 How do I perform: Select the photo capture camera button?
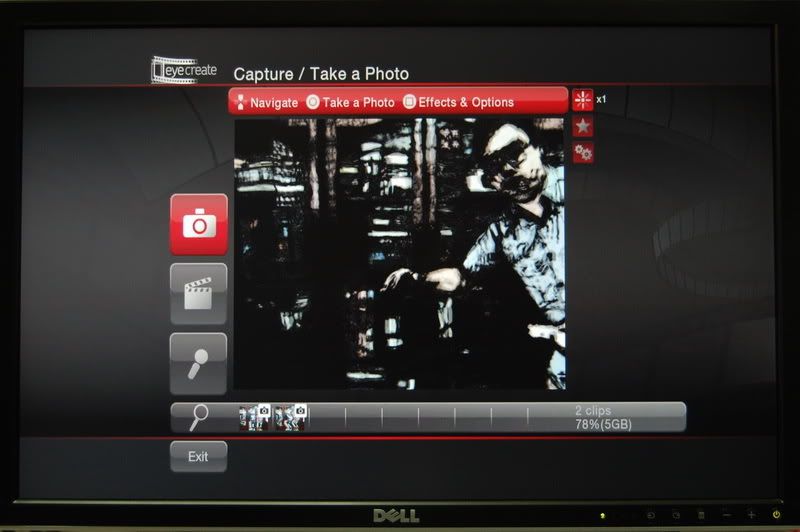coord(199,224)
